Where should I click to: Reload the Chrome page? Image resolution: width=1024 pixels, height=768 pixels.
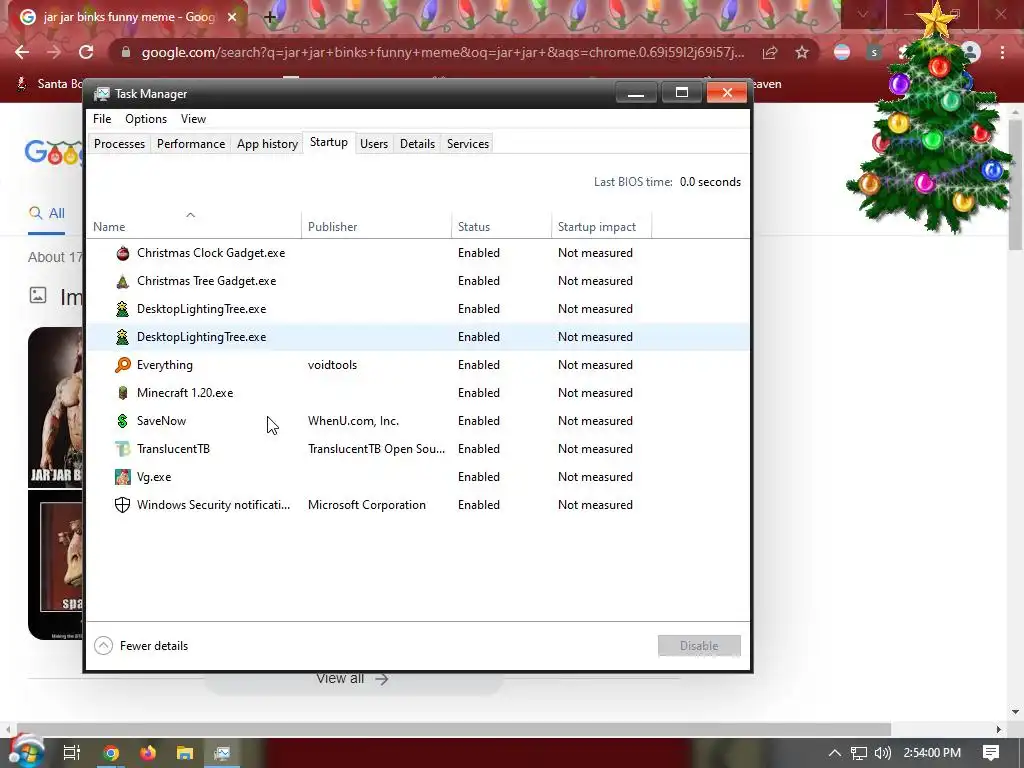coord(86,52)
